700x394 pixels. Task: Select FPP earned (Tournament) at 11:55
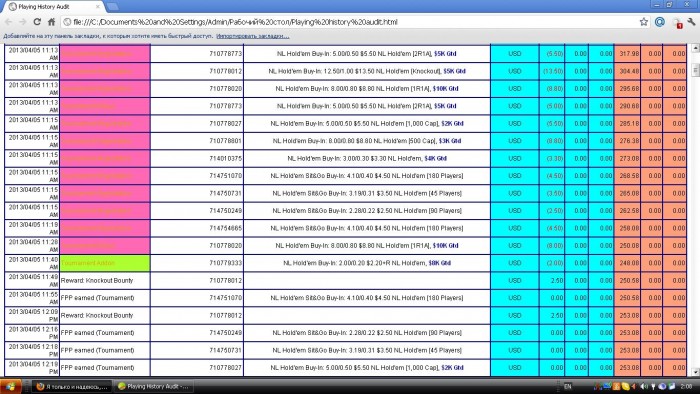(97, 298)
